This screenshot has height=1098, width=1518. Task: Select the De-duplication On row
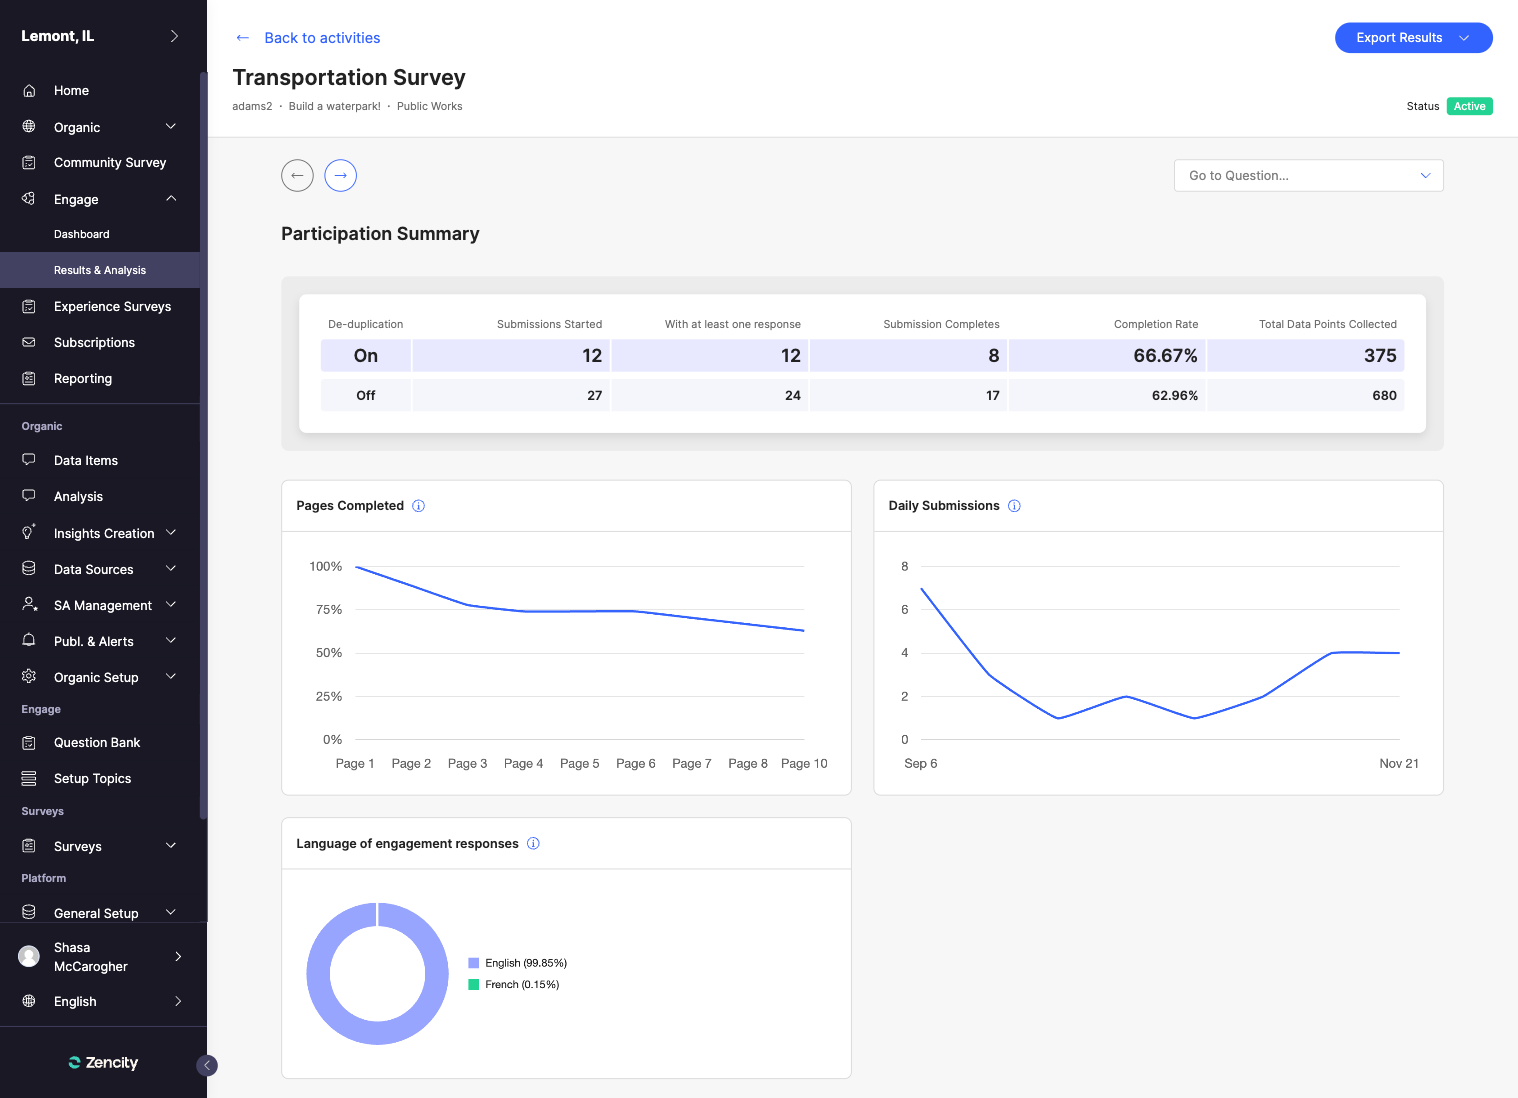[365, 356]
